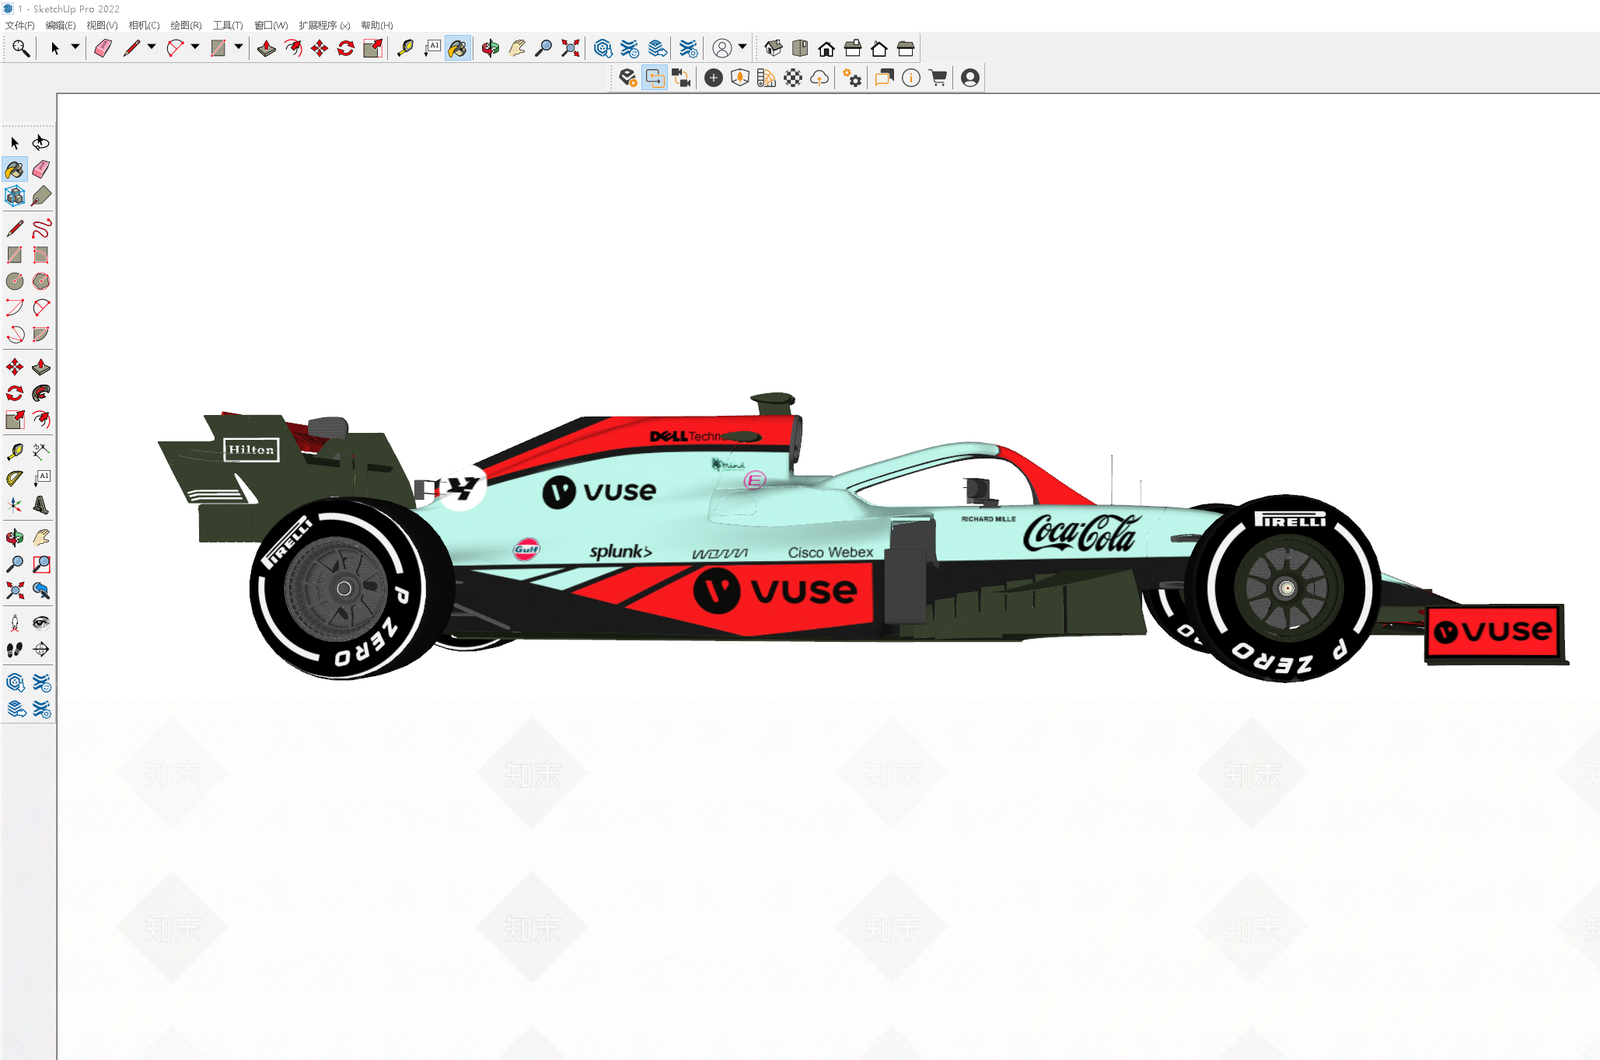Select Tape Measure tool in top toolbar
This screenshot has height=1060, width=1600.
pos(405,48)
